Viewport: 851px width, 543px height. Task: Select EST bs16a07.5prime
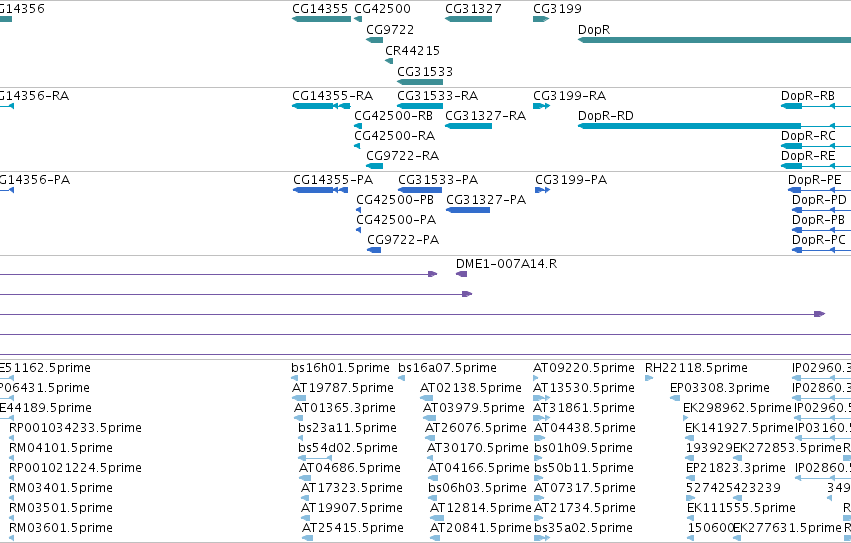pyautogui.click(x=402, y=378)
